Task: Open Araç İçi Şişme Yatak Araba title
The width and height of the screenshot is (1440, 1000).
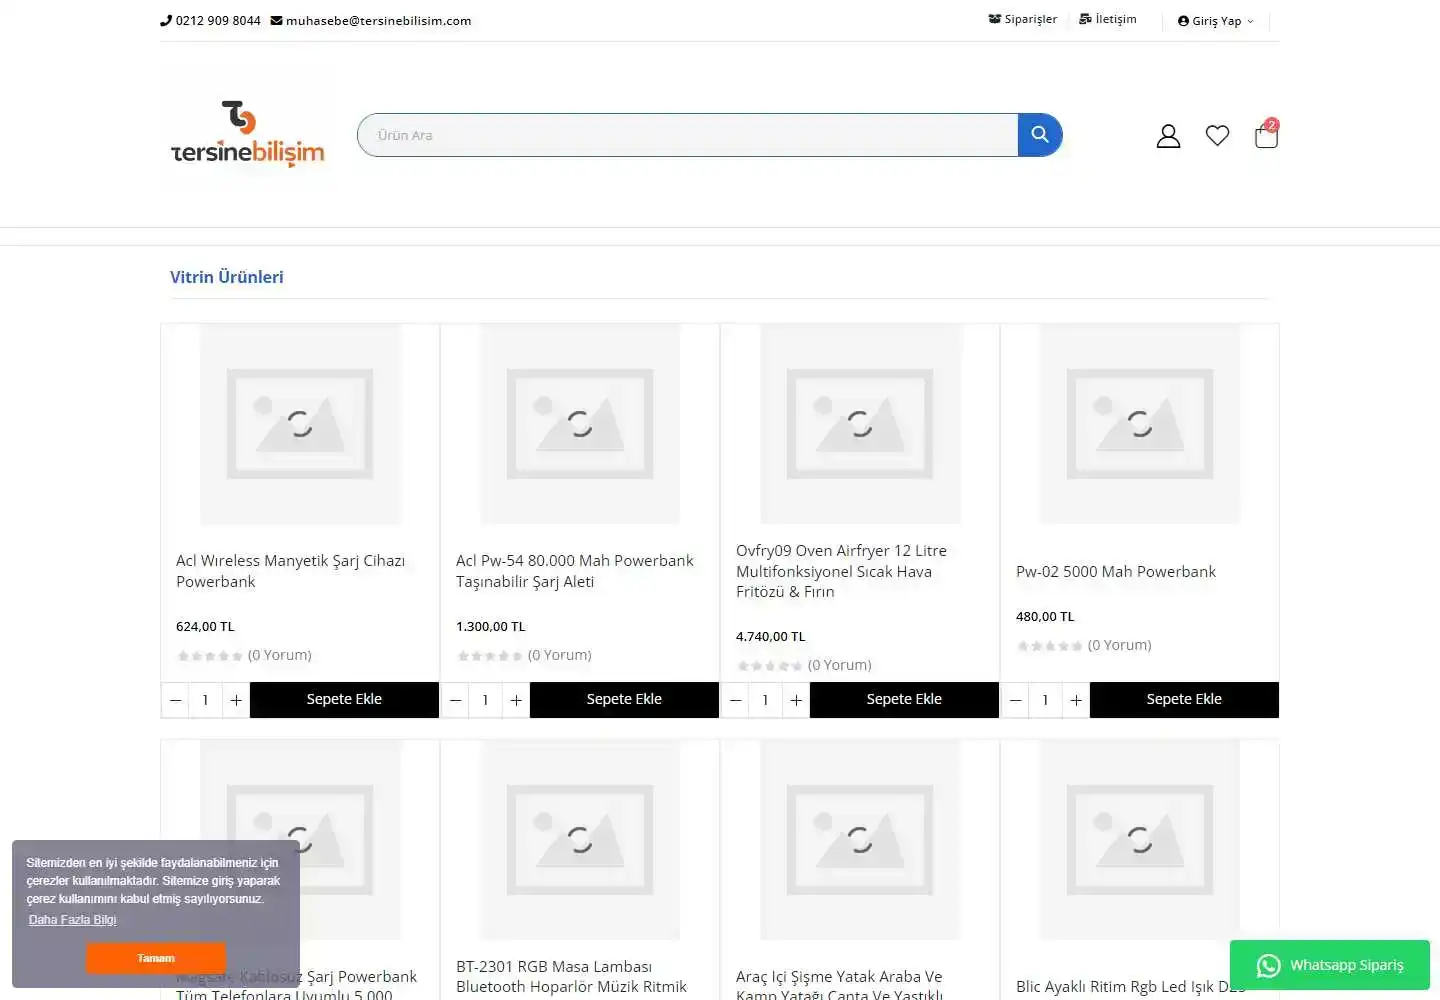Action: 839,984
